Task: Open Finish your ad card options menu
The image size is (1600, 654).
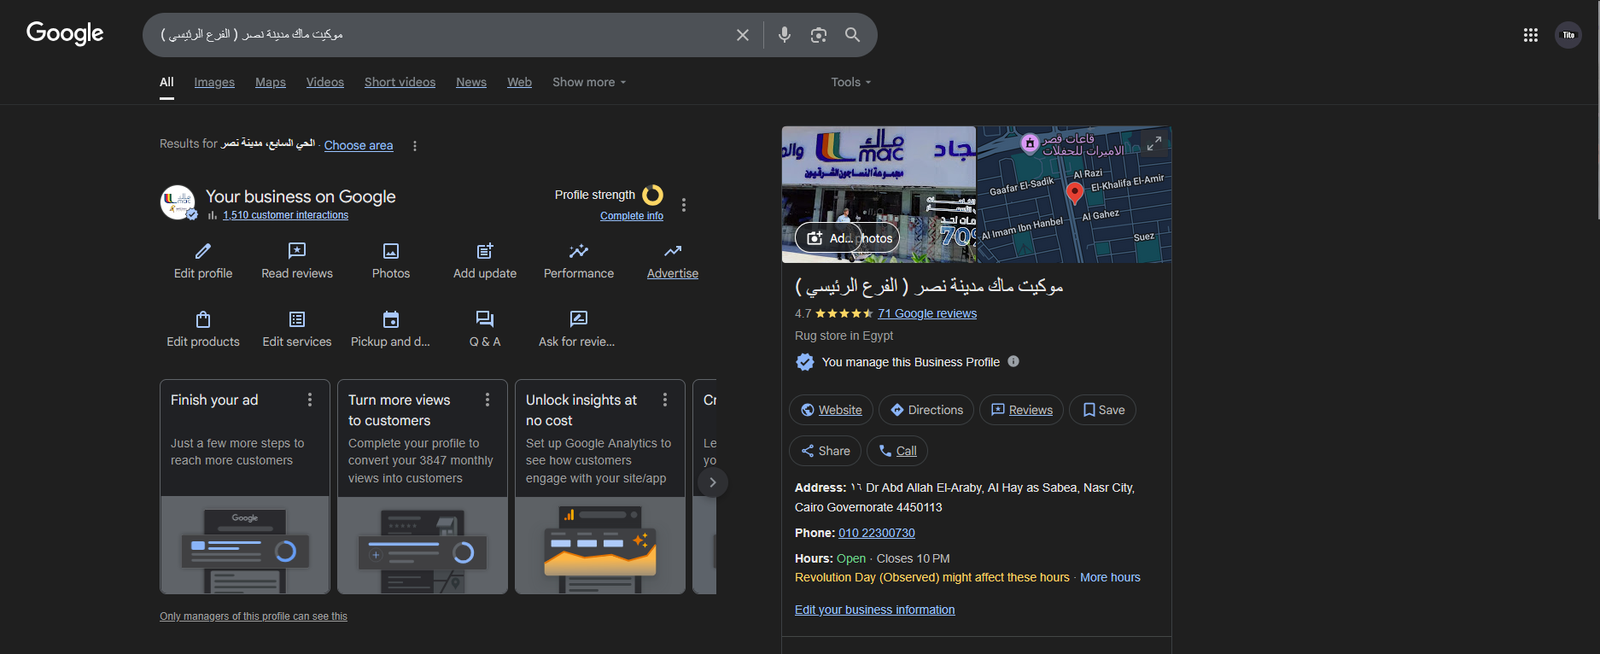Action: coord(310,400)
